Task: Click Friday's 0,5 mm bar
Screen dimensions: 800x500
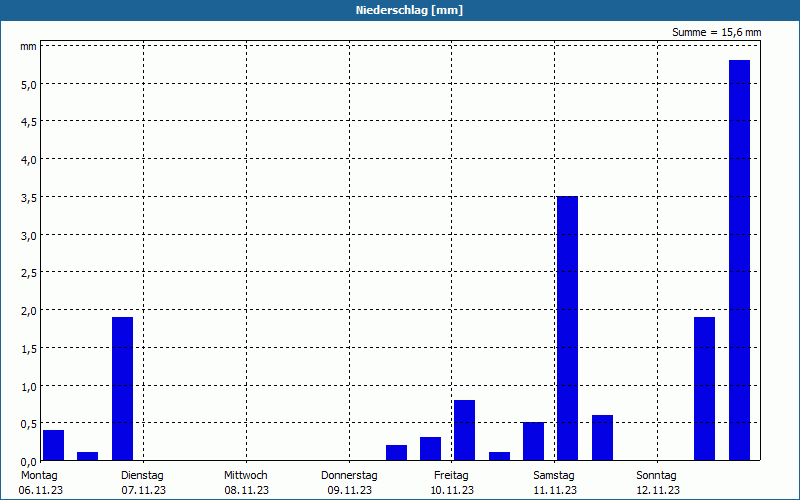Action: point(534,441)
